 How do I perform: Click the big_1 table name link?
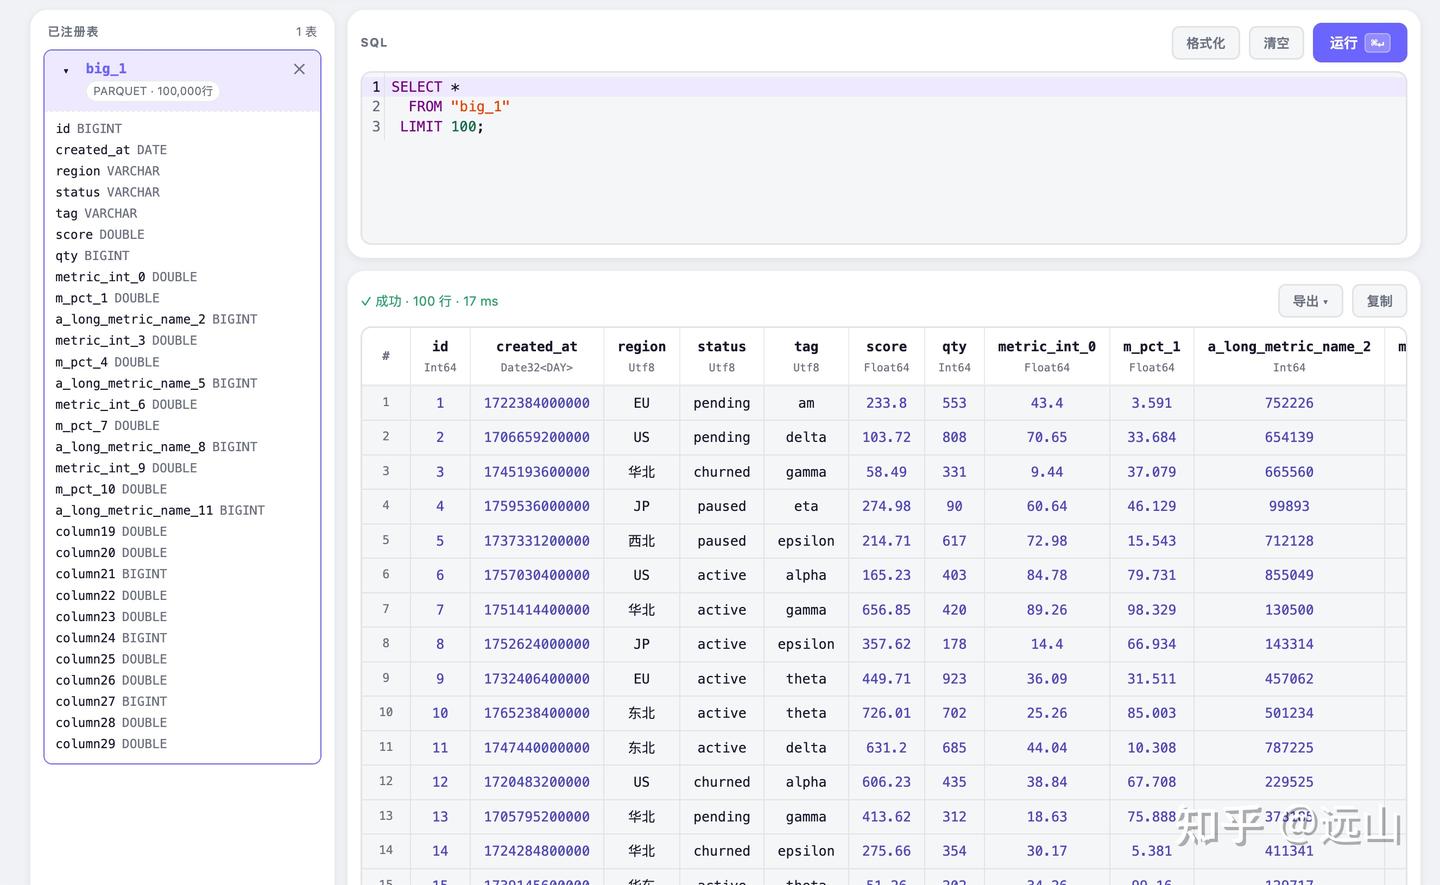point(106,69)
